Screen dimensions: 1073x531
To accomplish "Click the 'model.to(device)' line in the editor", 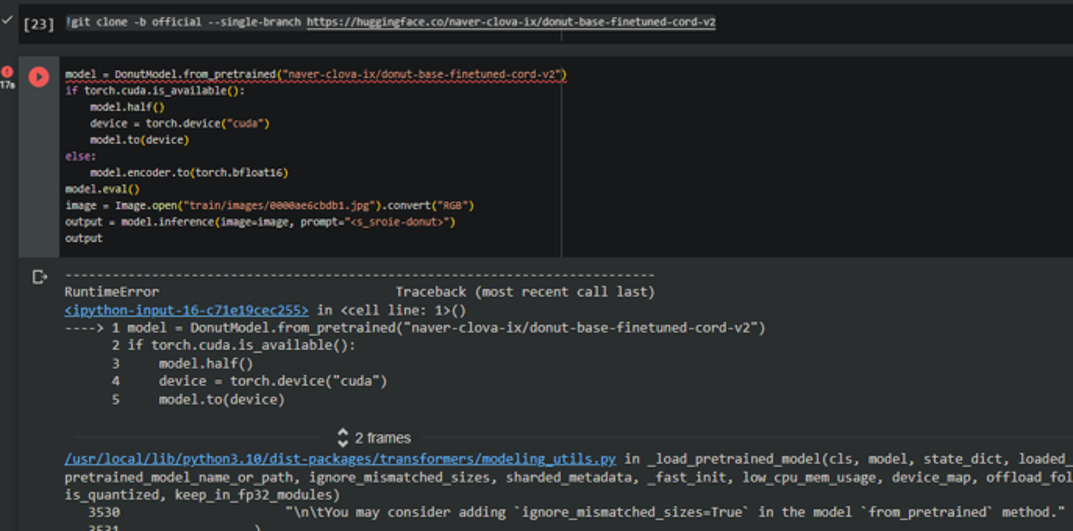I will [x=140, y=140].
